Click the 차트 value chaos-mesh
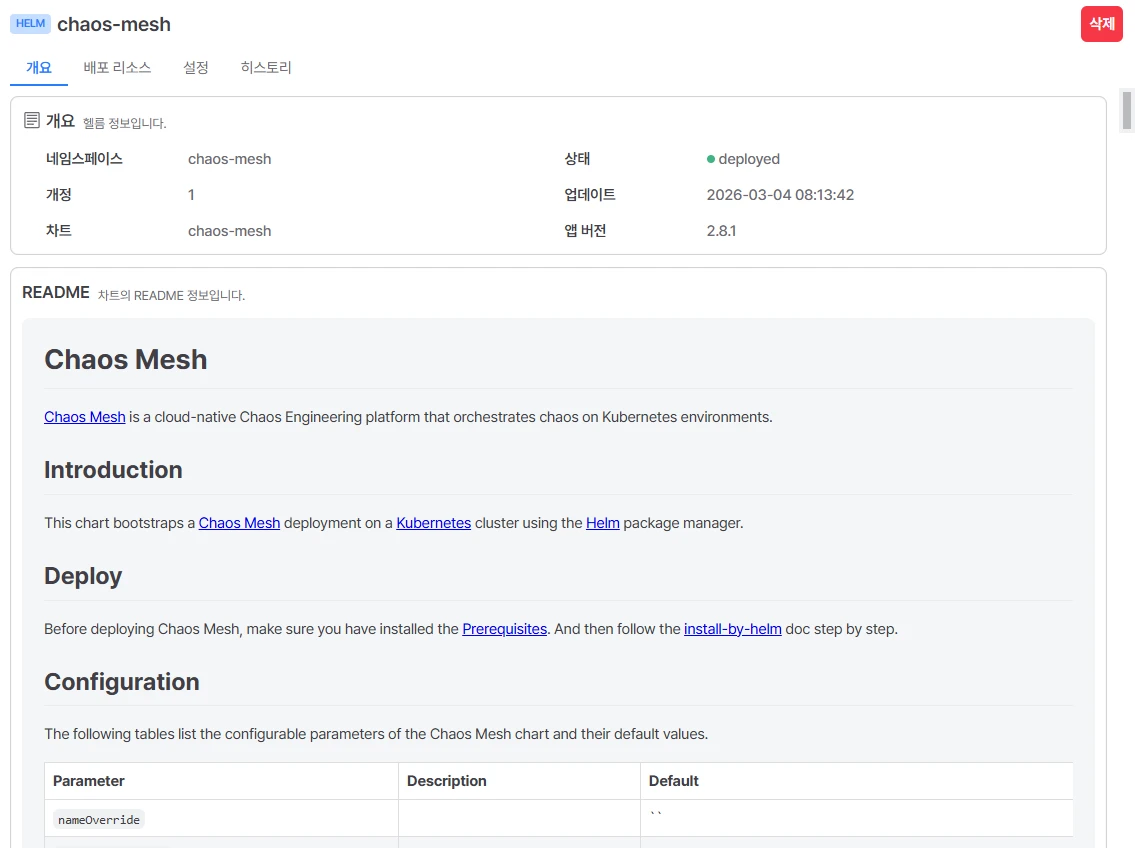 tap(229, 231)
